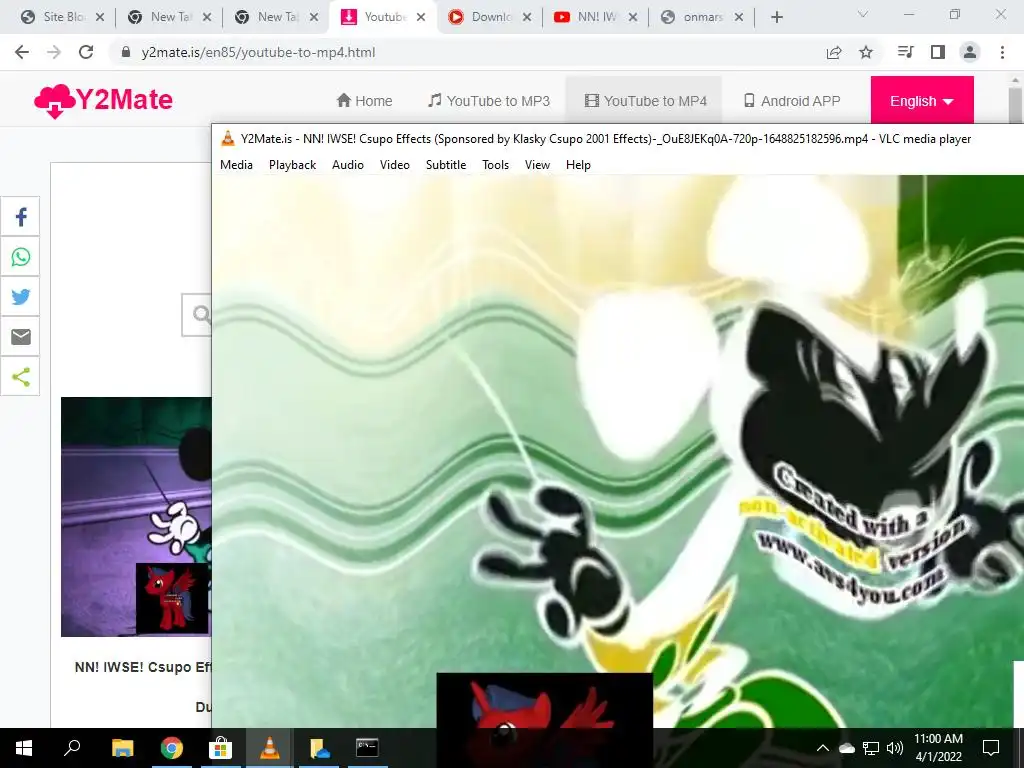The image size is (1024, 768).
Task: Click OneDrive cloud tray icon
Action: click(x=846, y=748)
